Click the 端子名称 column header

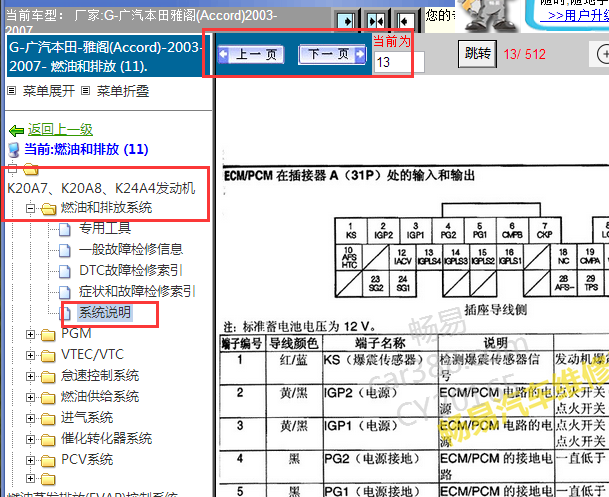pyautogui.click(x=380, y=343)
